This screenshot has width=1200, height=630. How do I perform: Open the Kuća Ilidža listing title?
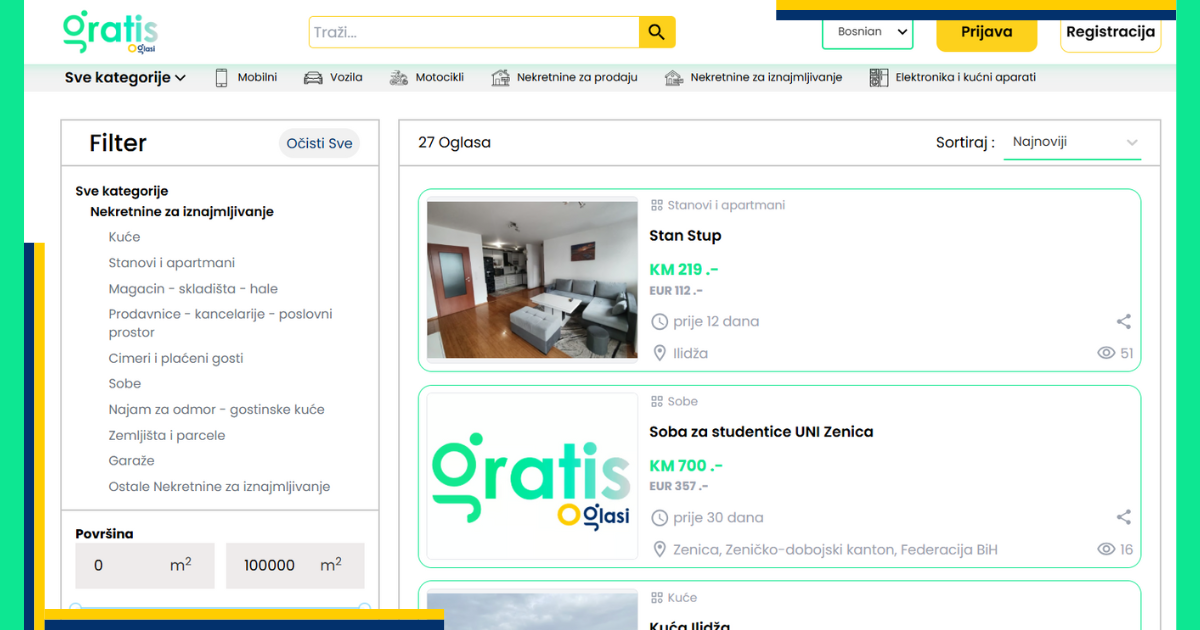(x=689, y=625)
